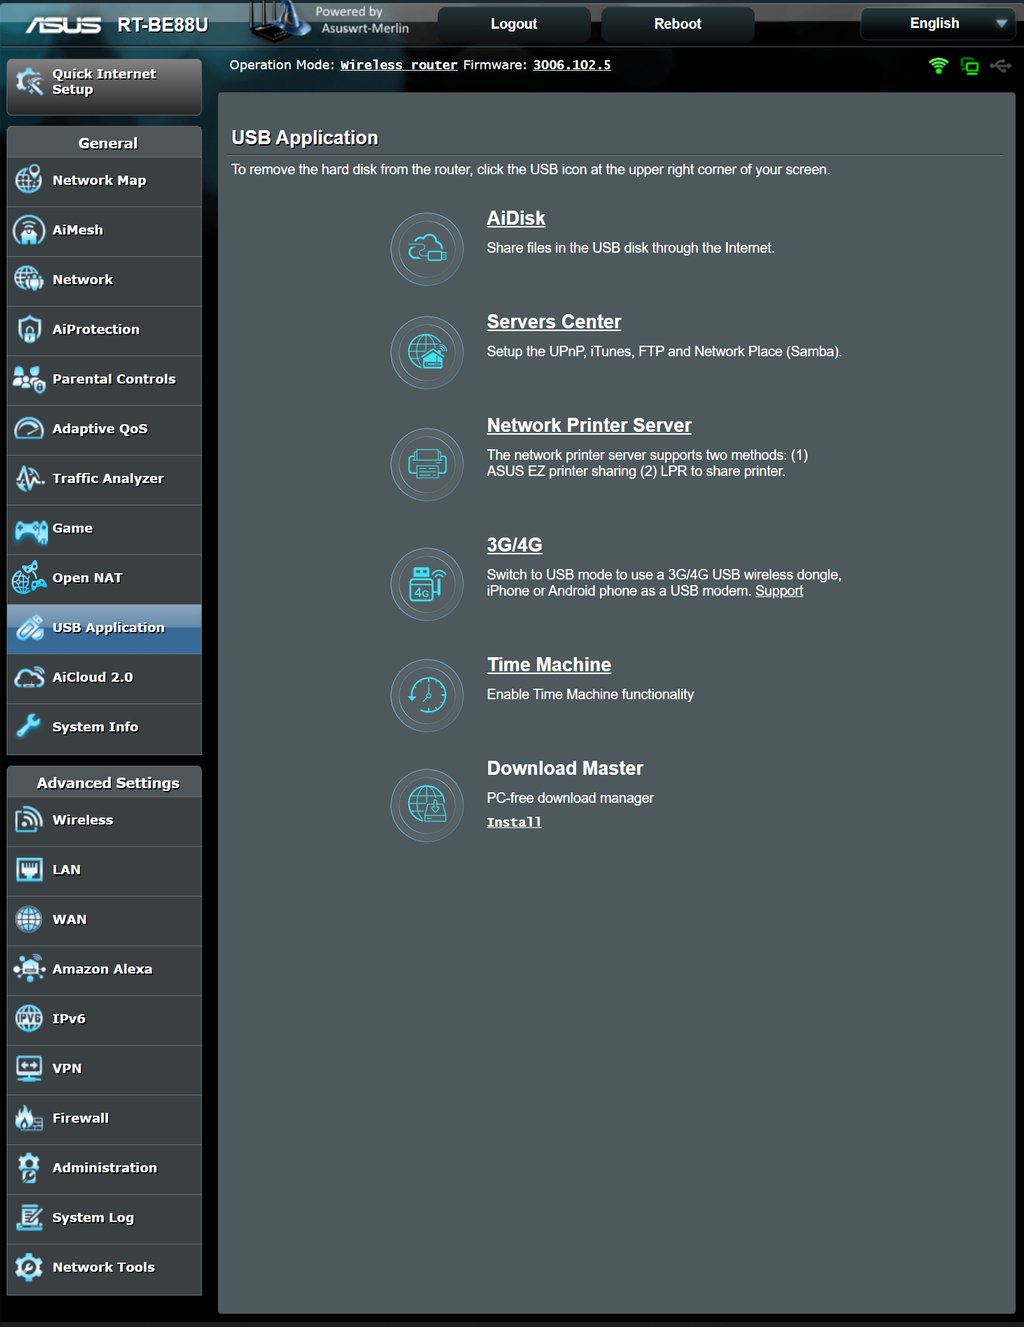
Task: Open Amazon Alexa settings
Action: (x=104, y=970)
